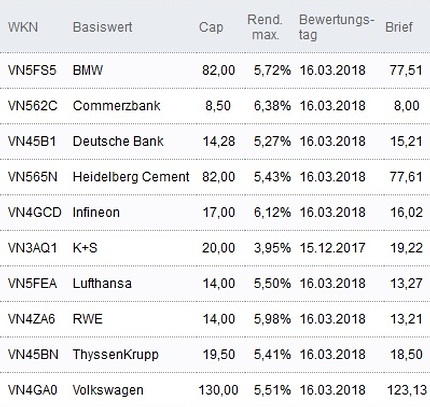
Task: Open WKN VN4GCD for Infineon
Action: (35, 212)
